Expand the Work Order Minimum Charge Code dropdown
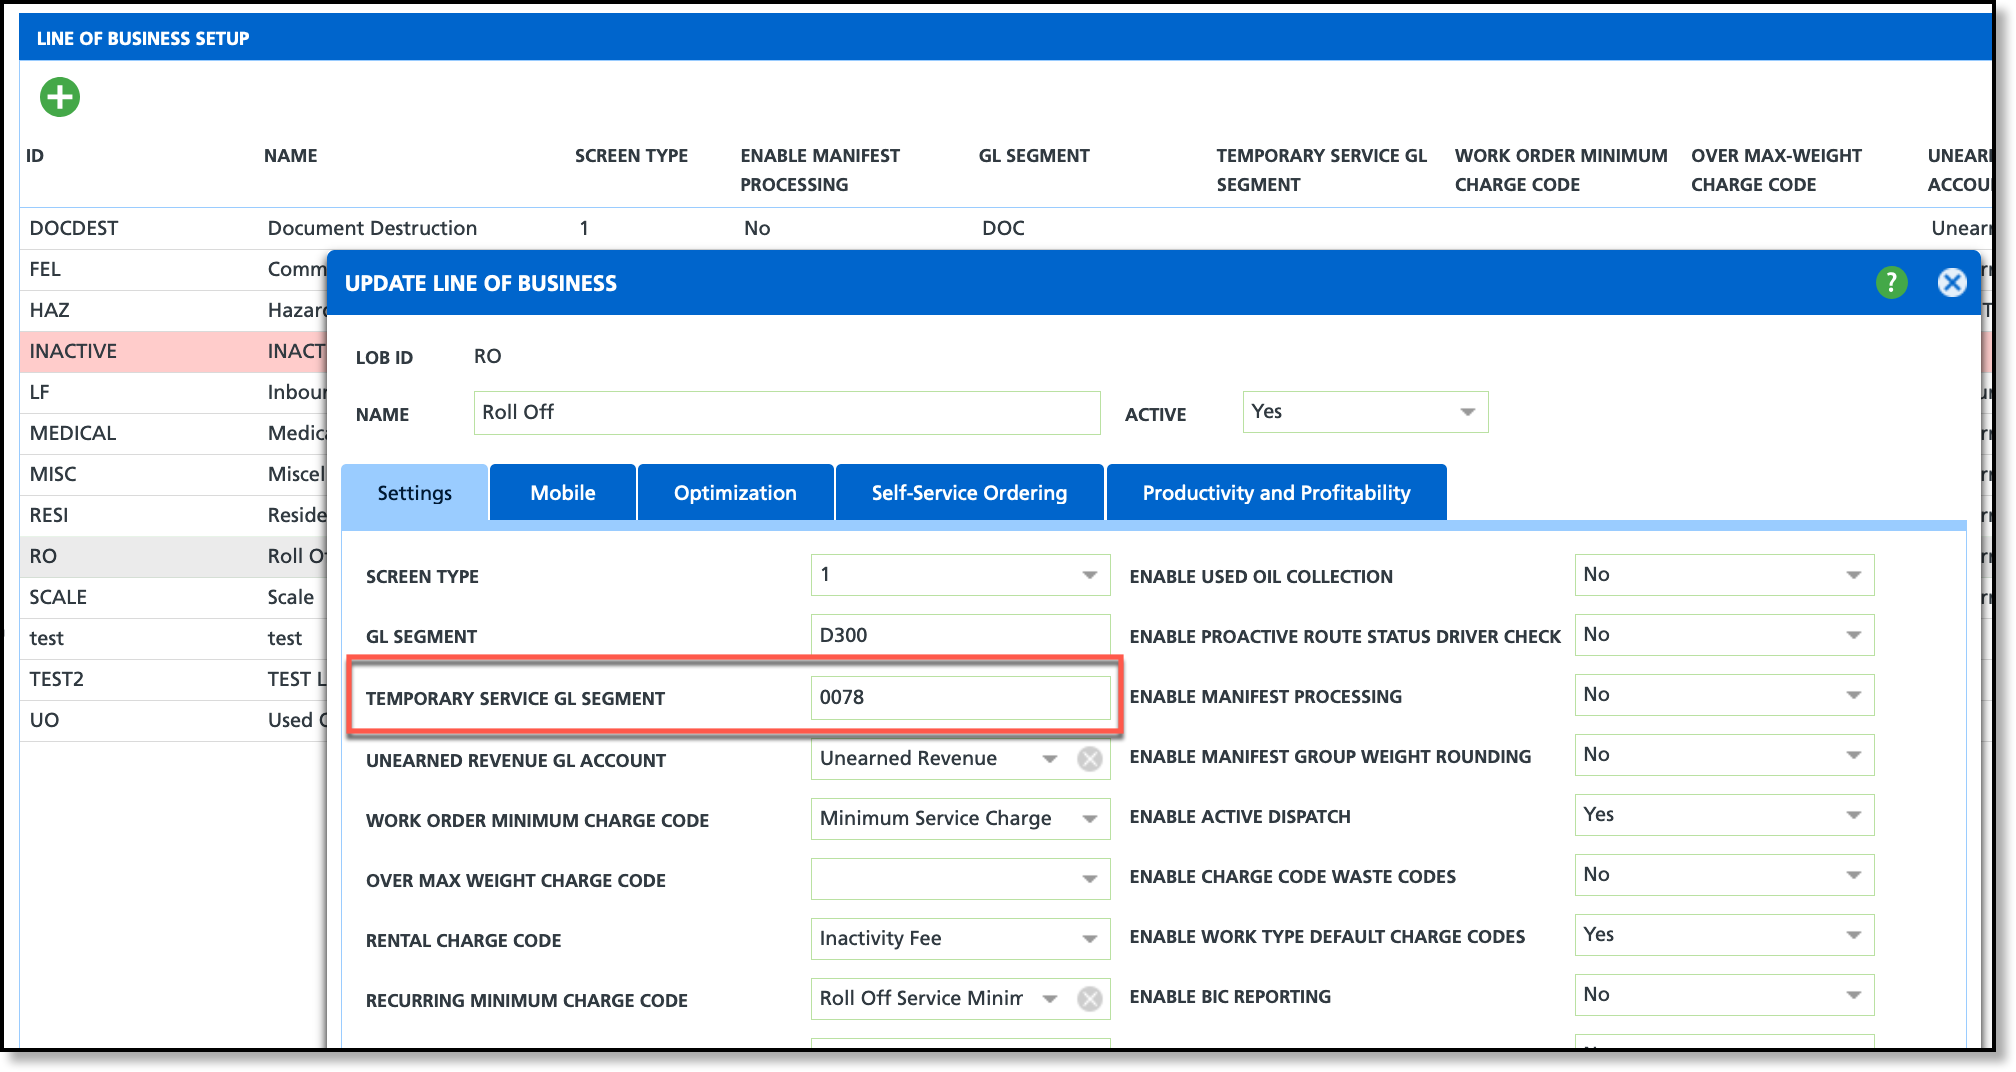This screenshot has height=1072, width=2016. point(960,819)
